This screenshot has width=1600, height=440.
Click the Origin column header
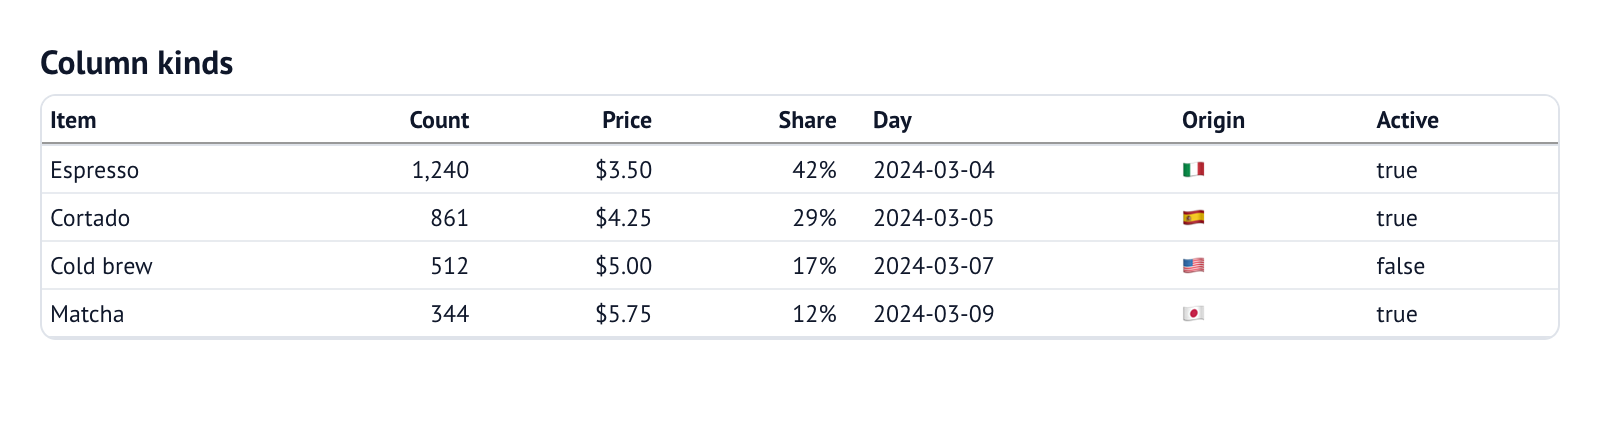[1213, 120]
